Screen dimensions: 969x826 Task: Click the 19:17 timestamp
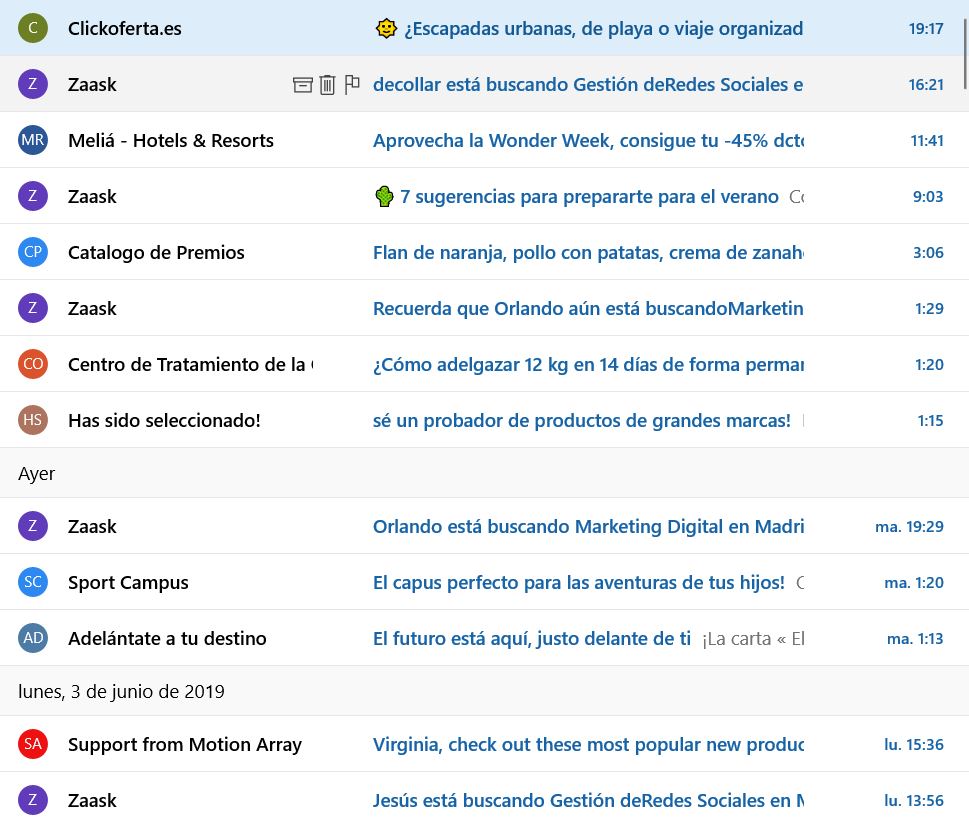[x=926, y=28]
